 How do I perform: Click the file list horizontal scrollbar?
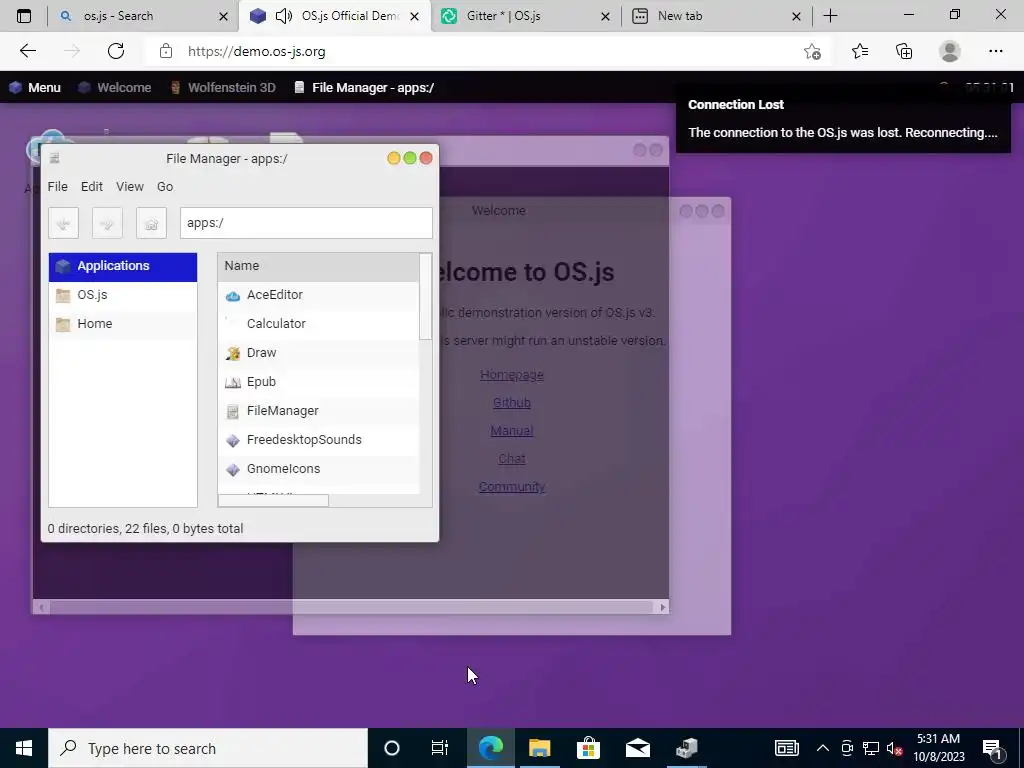[274, 500]
